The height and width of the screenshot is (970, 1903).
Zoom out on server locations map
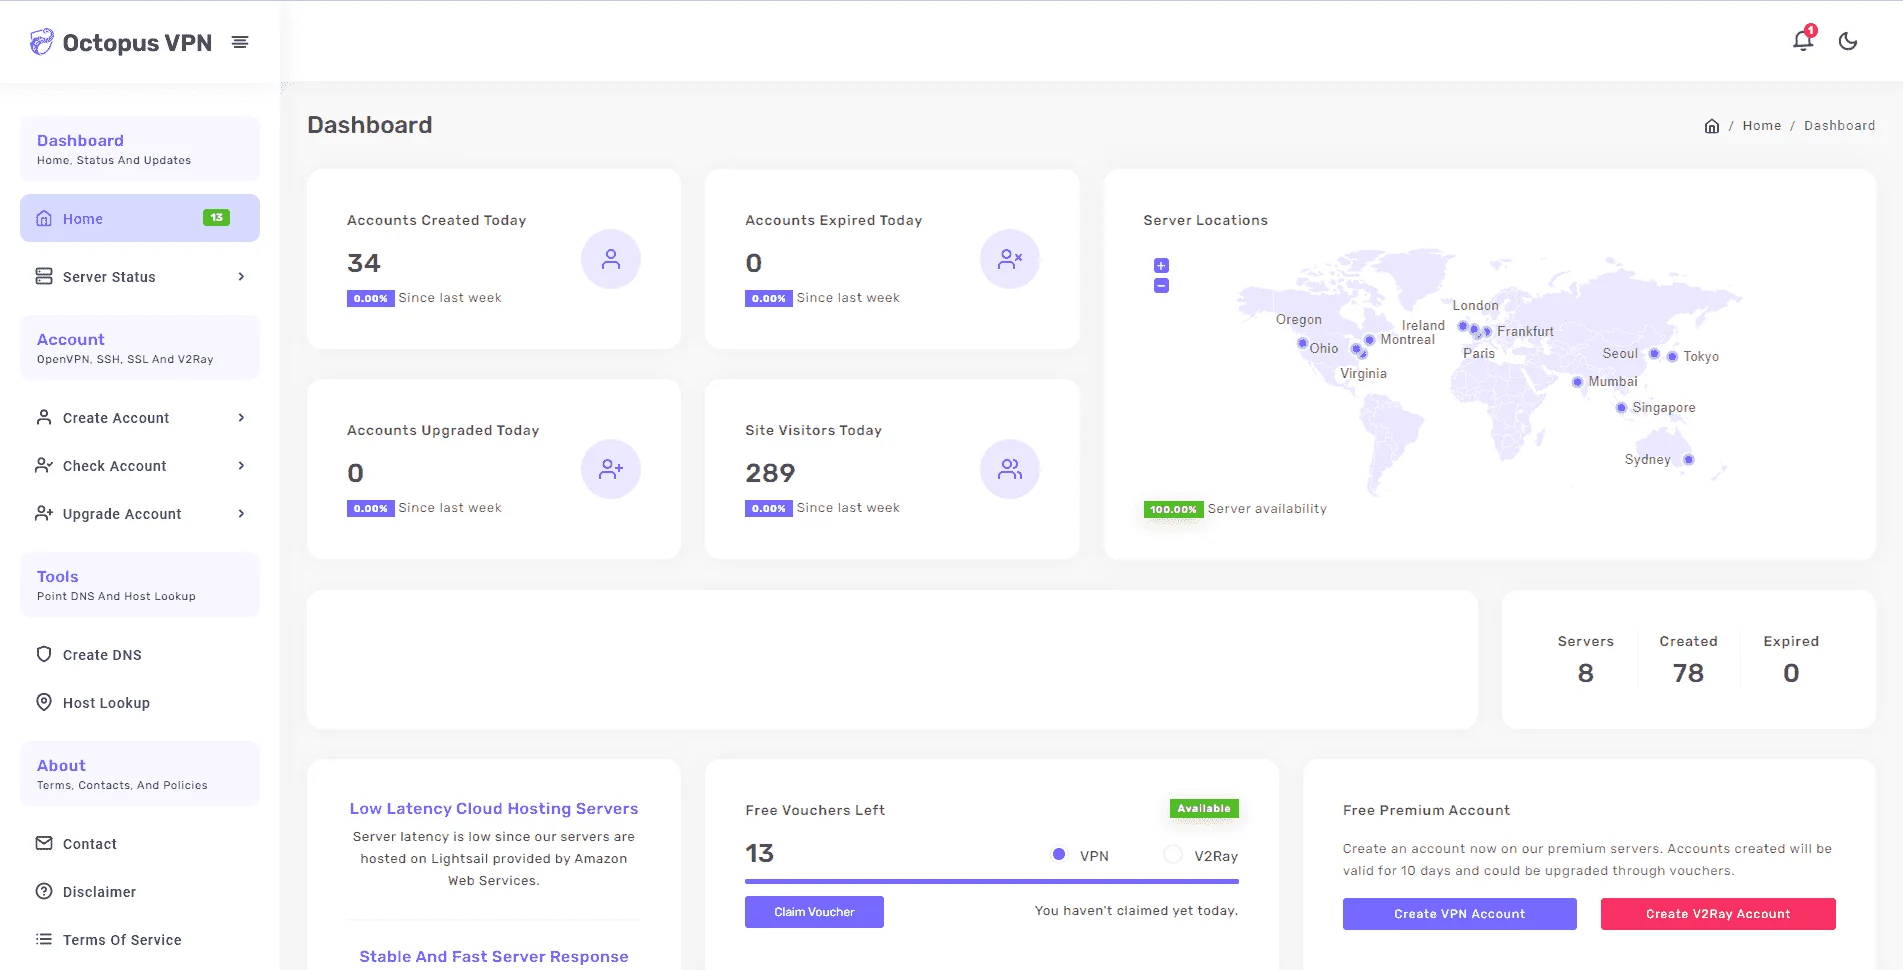[1161, 286]
